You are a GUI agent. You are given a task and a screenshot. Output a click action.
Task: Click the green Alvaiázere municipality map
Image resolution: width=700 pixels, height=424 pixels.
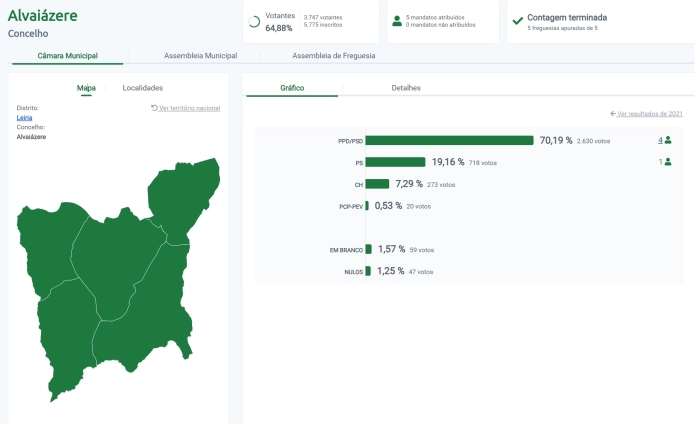[110, 280]
